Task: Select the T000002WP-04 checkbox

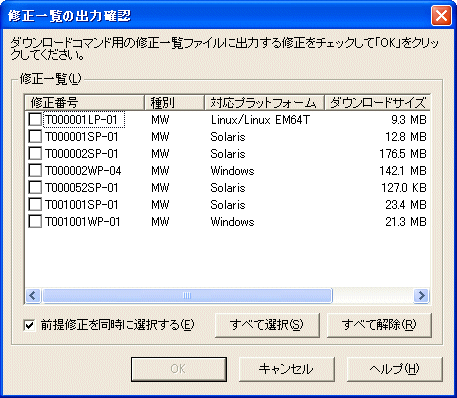Action: click(35, 170)
